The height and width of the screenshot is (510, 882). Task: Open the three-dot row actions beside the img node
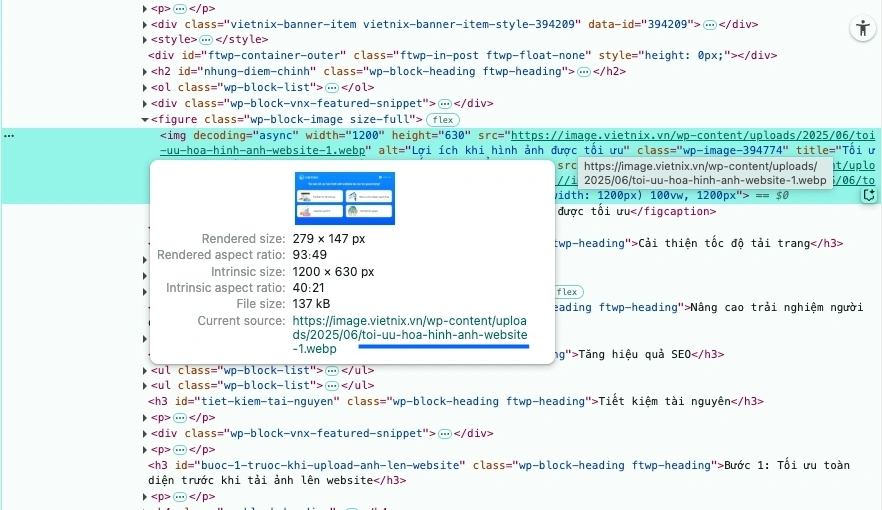pos(9,136)
